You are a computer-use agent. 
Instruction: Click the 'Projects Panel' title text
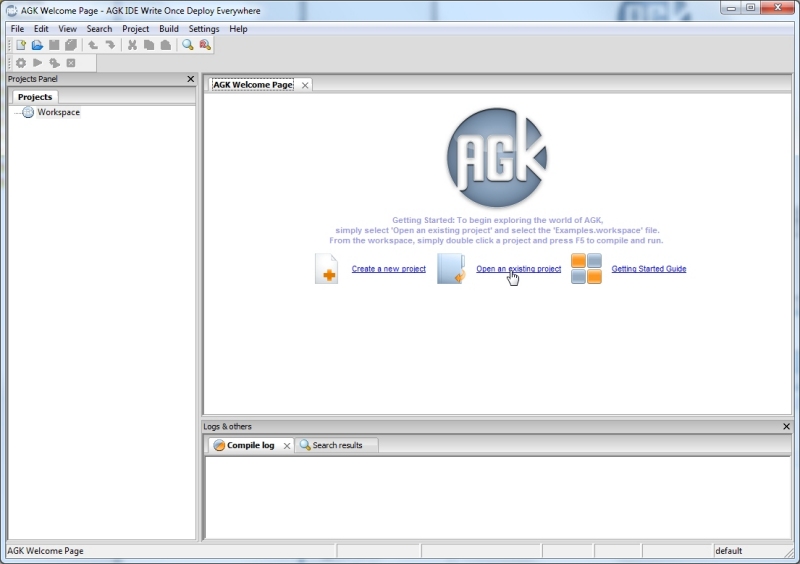click(33, 79)
